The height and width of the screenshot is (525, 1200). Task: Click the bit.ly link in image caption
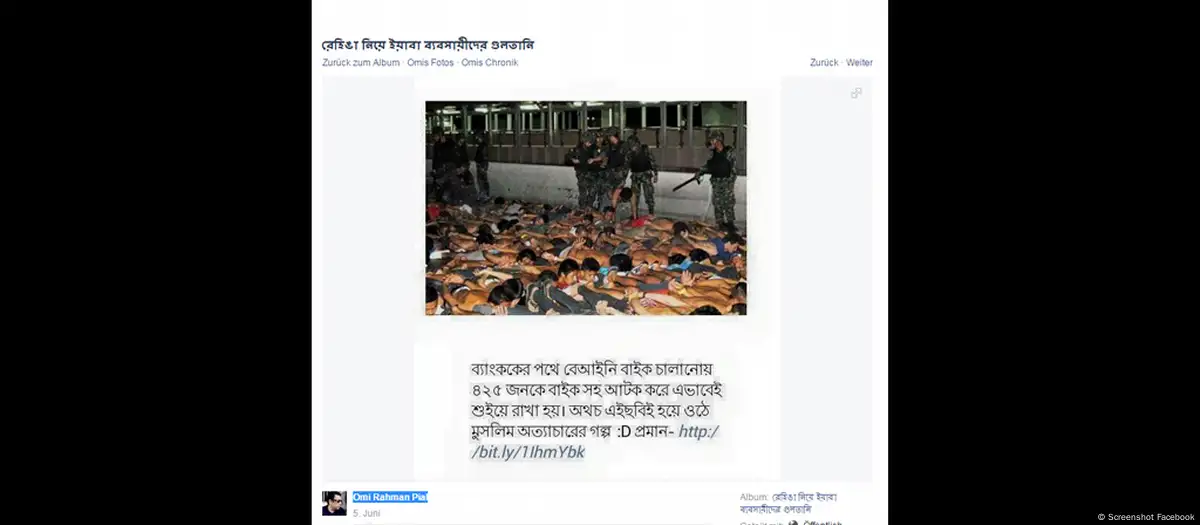tap(595, 441)
